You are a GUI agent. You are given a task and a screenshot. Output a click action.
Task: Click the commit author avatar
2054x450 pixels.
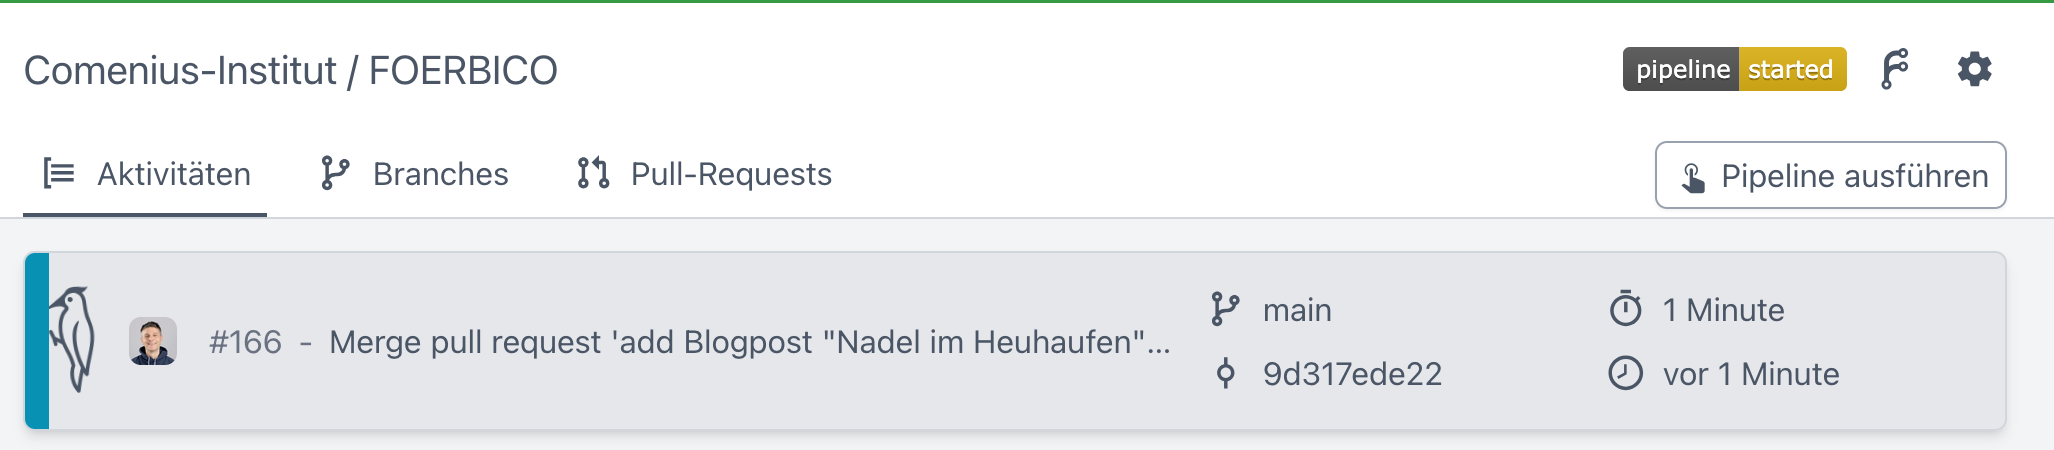(153, 342)
